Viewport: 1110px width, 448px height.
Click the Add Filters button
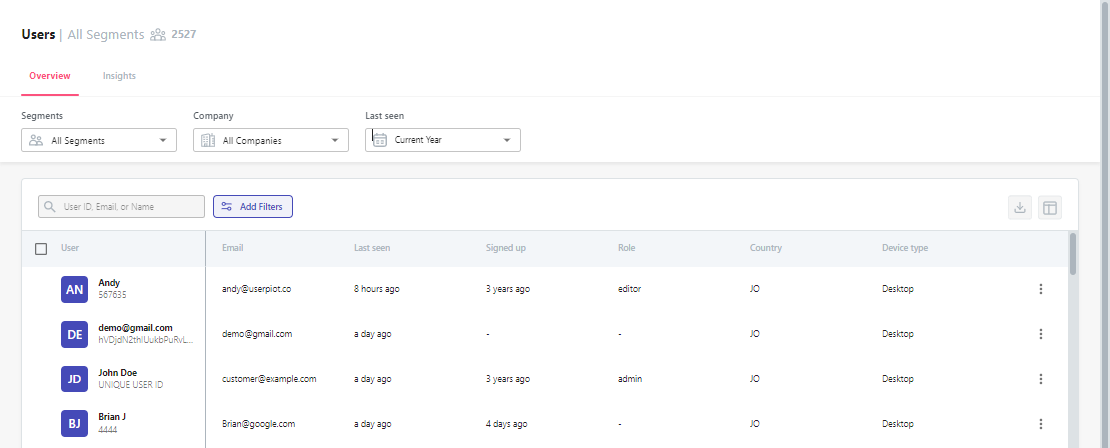253,207
